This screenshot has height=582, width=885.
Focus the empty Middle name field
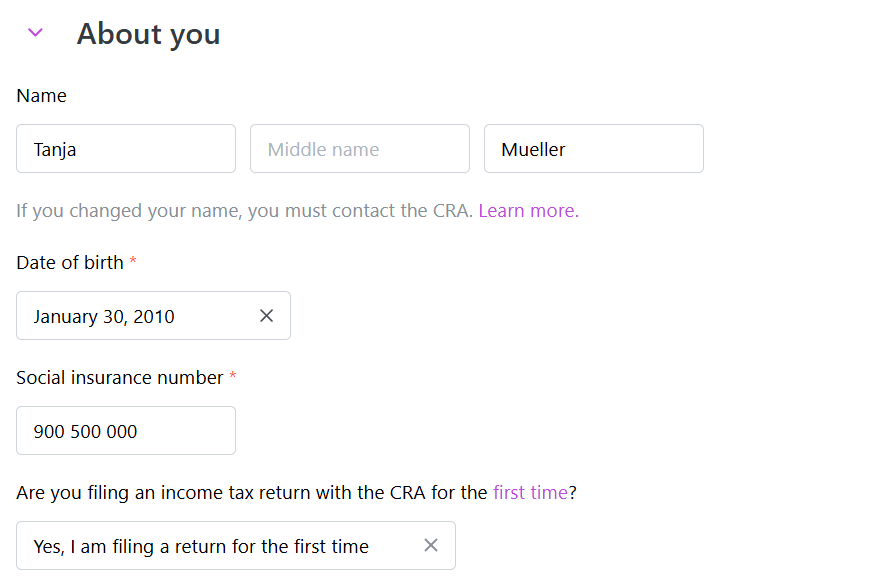pos(359,149)
